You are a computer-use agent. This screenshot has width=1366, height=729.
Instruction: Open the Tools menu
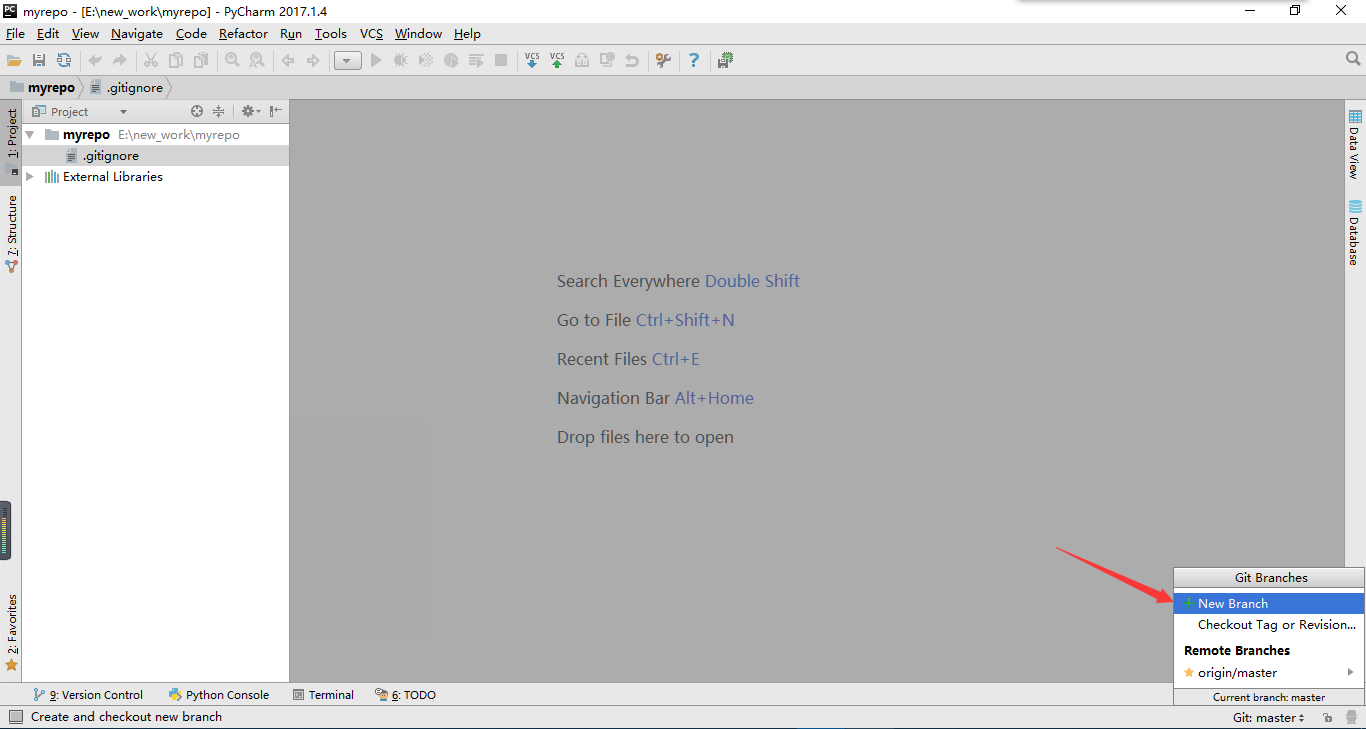tap(330, 34)
